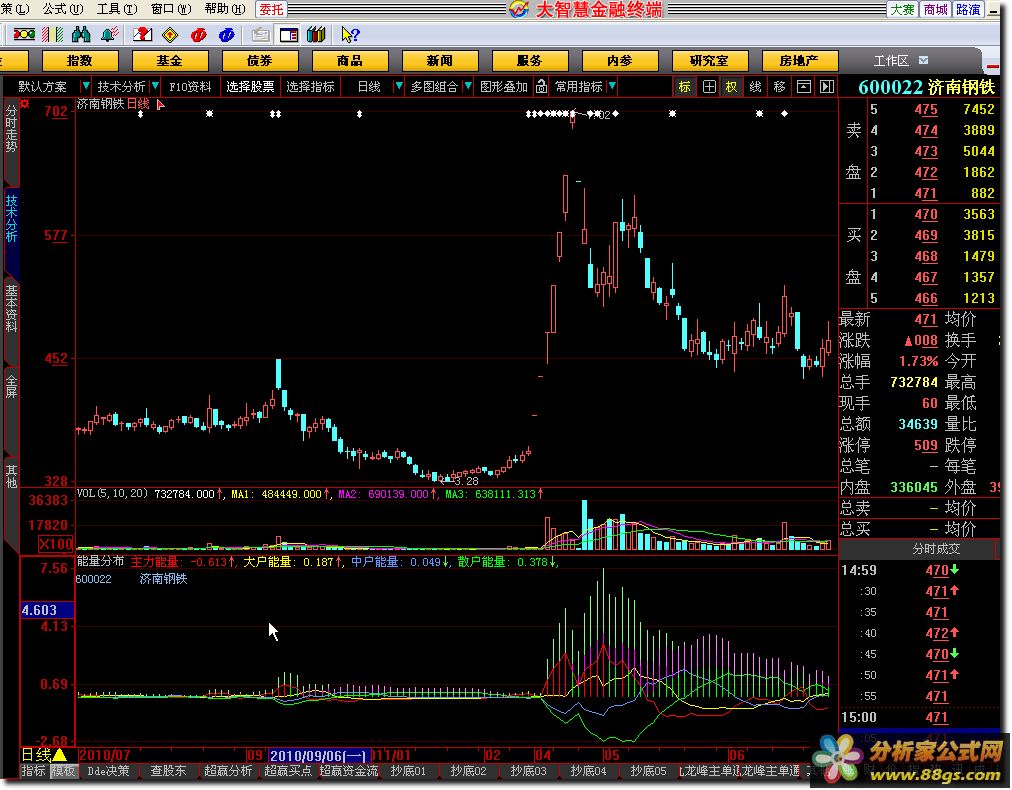
Task: Select the 超赢分析 bottom tab
Action: pyautogui.click(x=228, y=771)
